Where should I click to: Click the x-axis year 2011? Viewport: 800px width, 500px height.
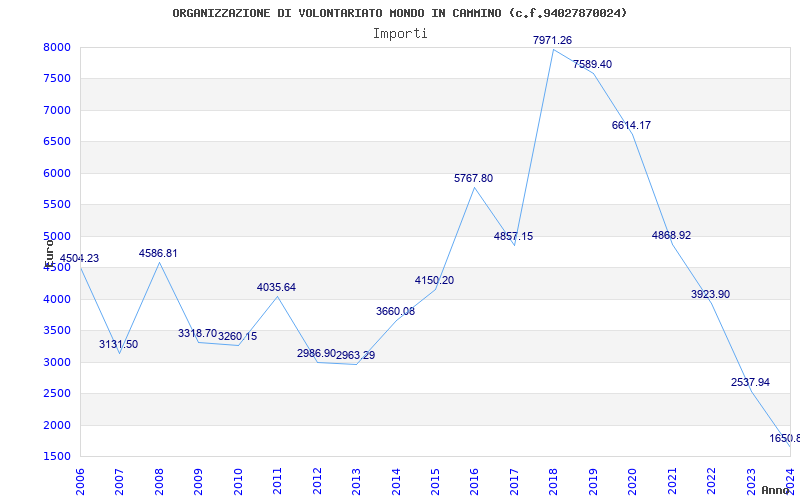[x=277, y=480]
